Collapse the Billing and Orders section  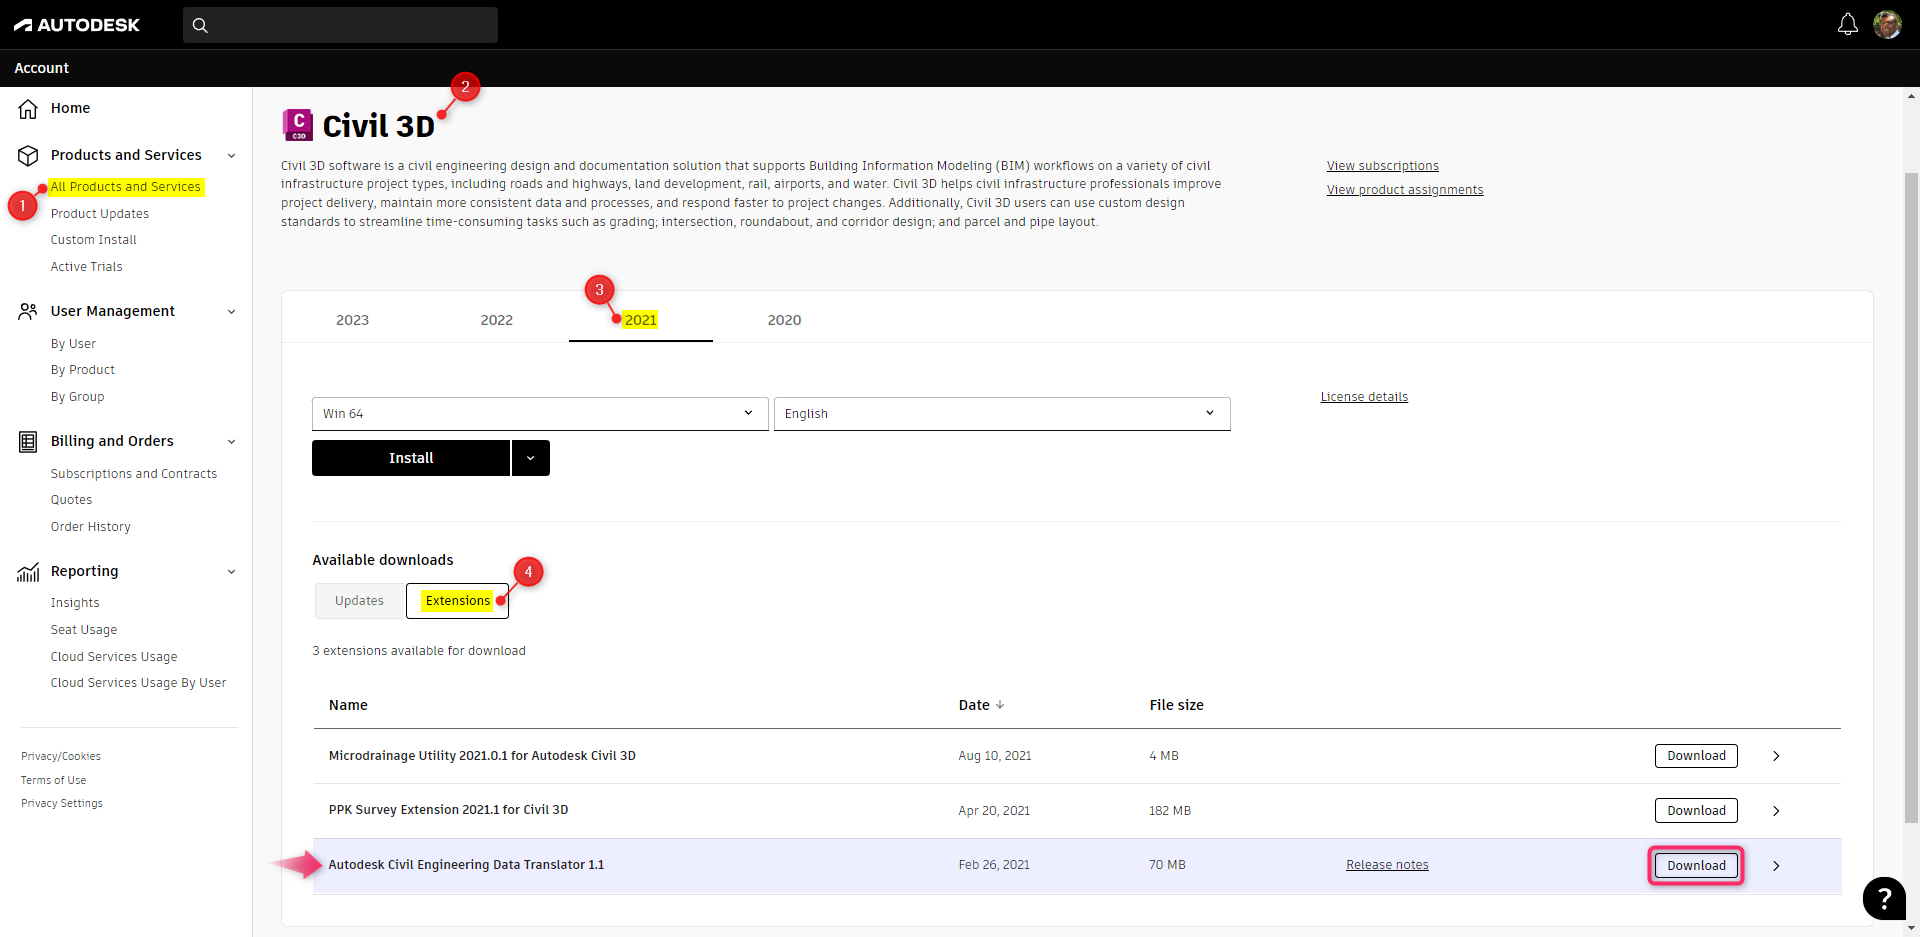pyautogui.click(x=232, y=442)
